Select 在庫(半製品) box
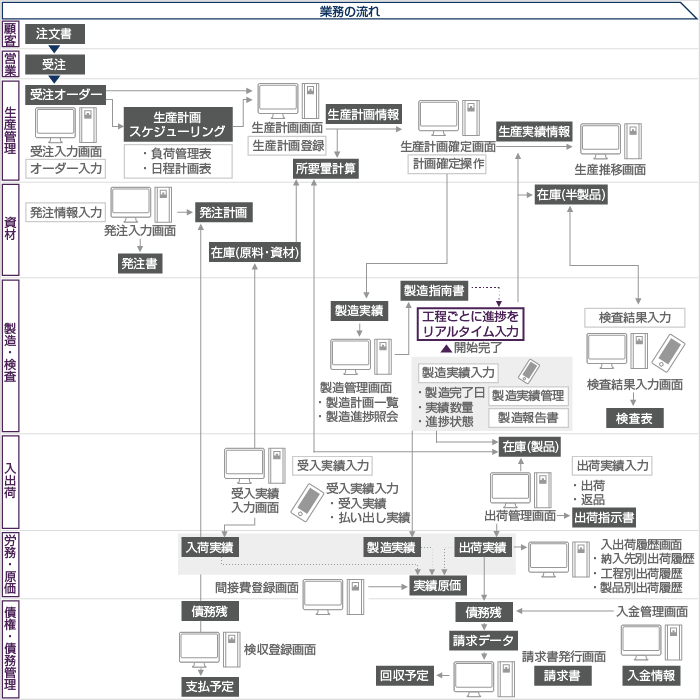 (x=571, y=195)
